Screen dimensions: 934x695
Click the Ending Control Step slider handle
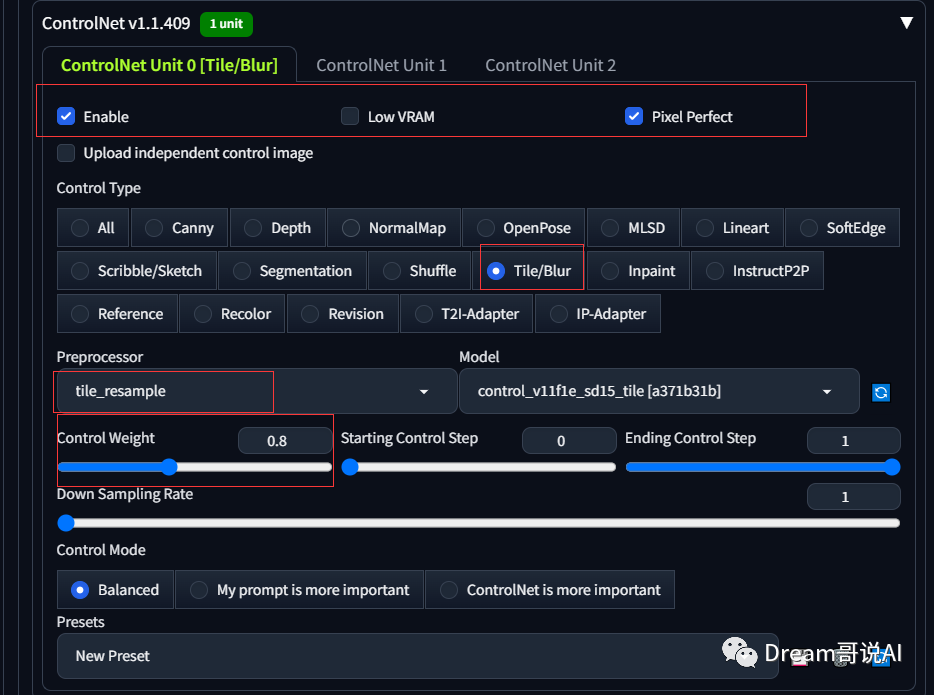pyautogui.click(x=892, y=467)
